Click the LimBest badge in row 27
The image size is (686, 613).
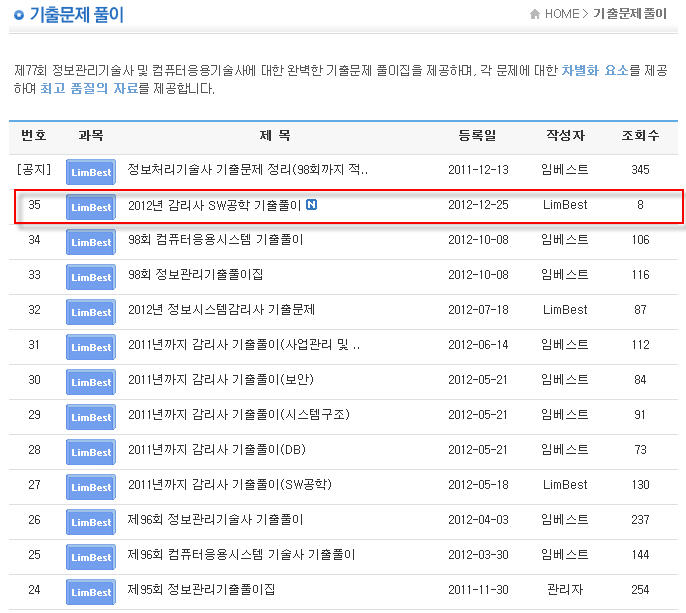[x=91, y=487]
